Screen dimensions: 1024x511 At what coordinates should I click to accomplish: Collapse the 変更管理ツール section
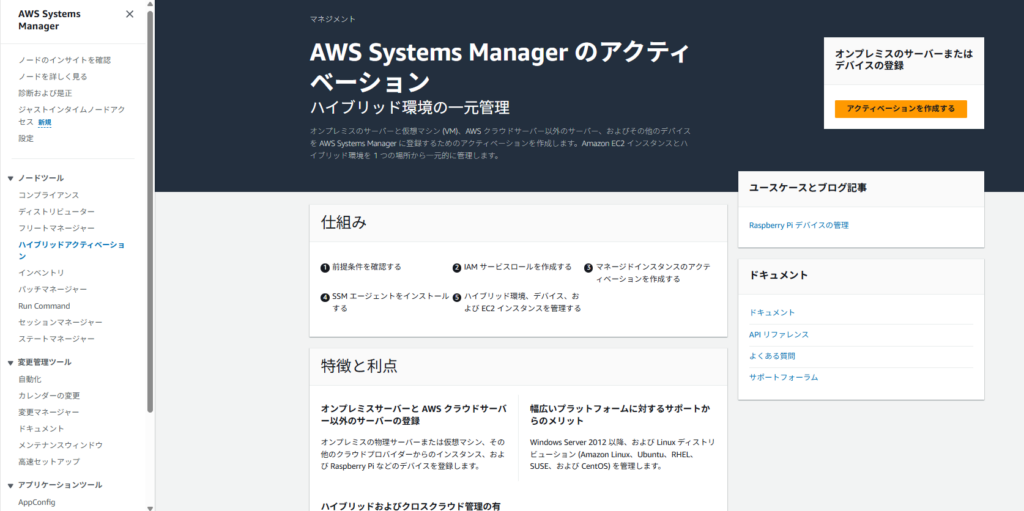coord(10,363)
